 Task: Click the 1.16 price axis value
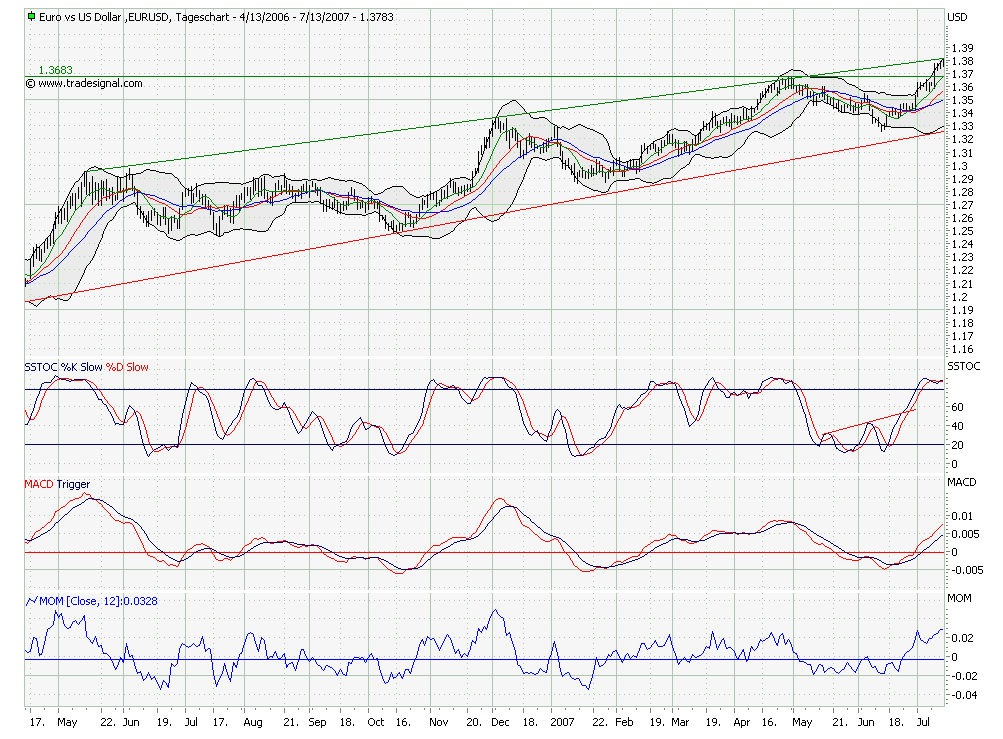point(962,349)
